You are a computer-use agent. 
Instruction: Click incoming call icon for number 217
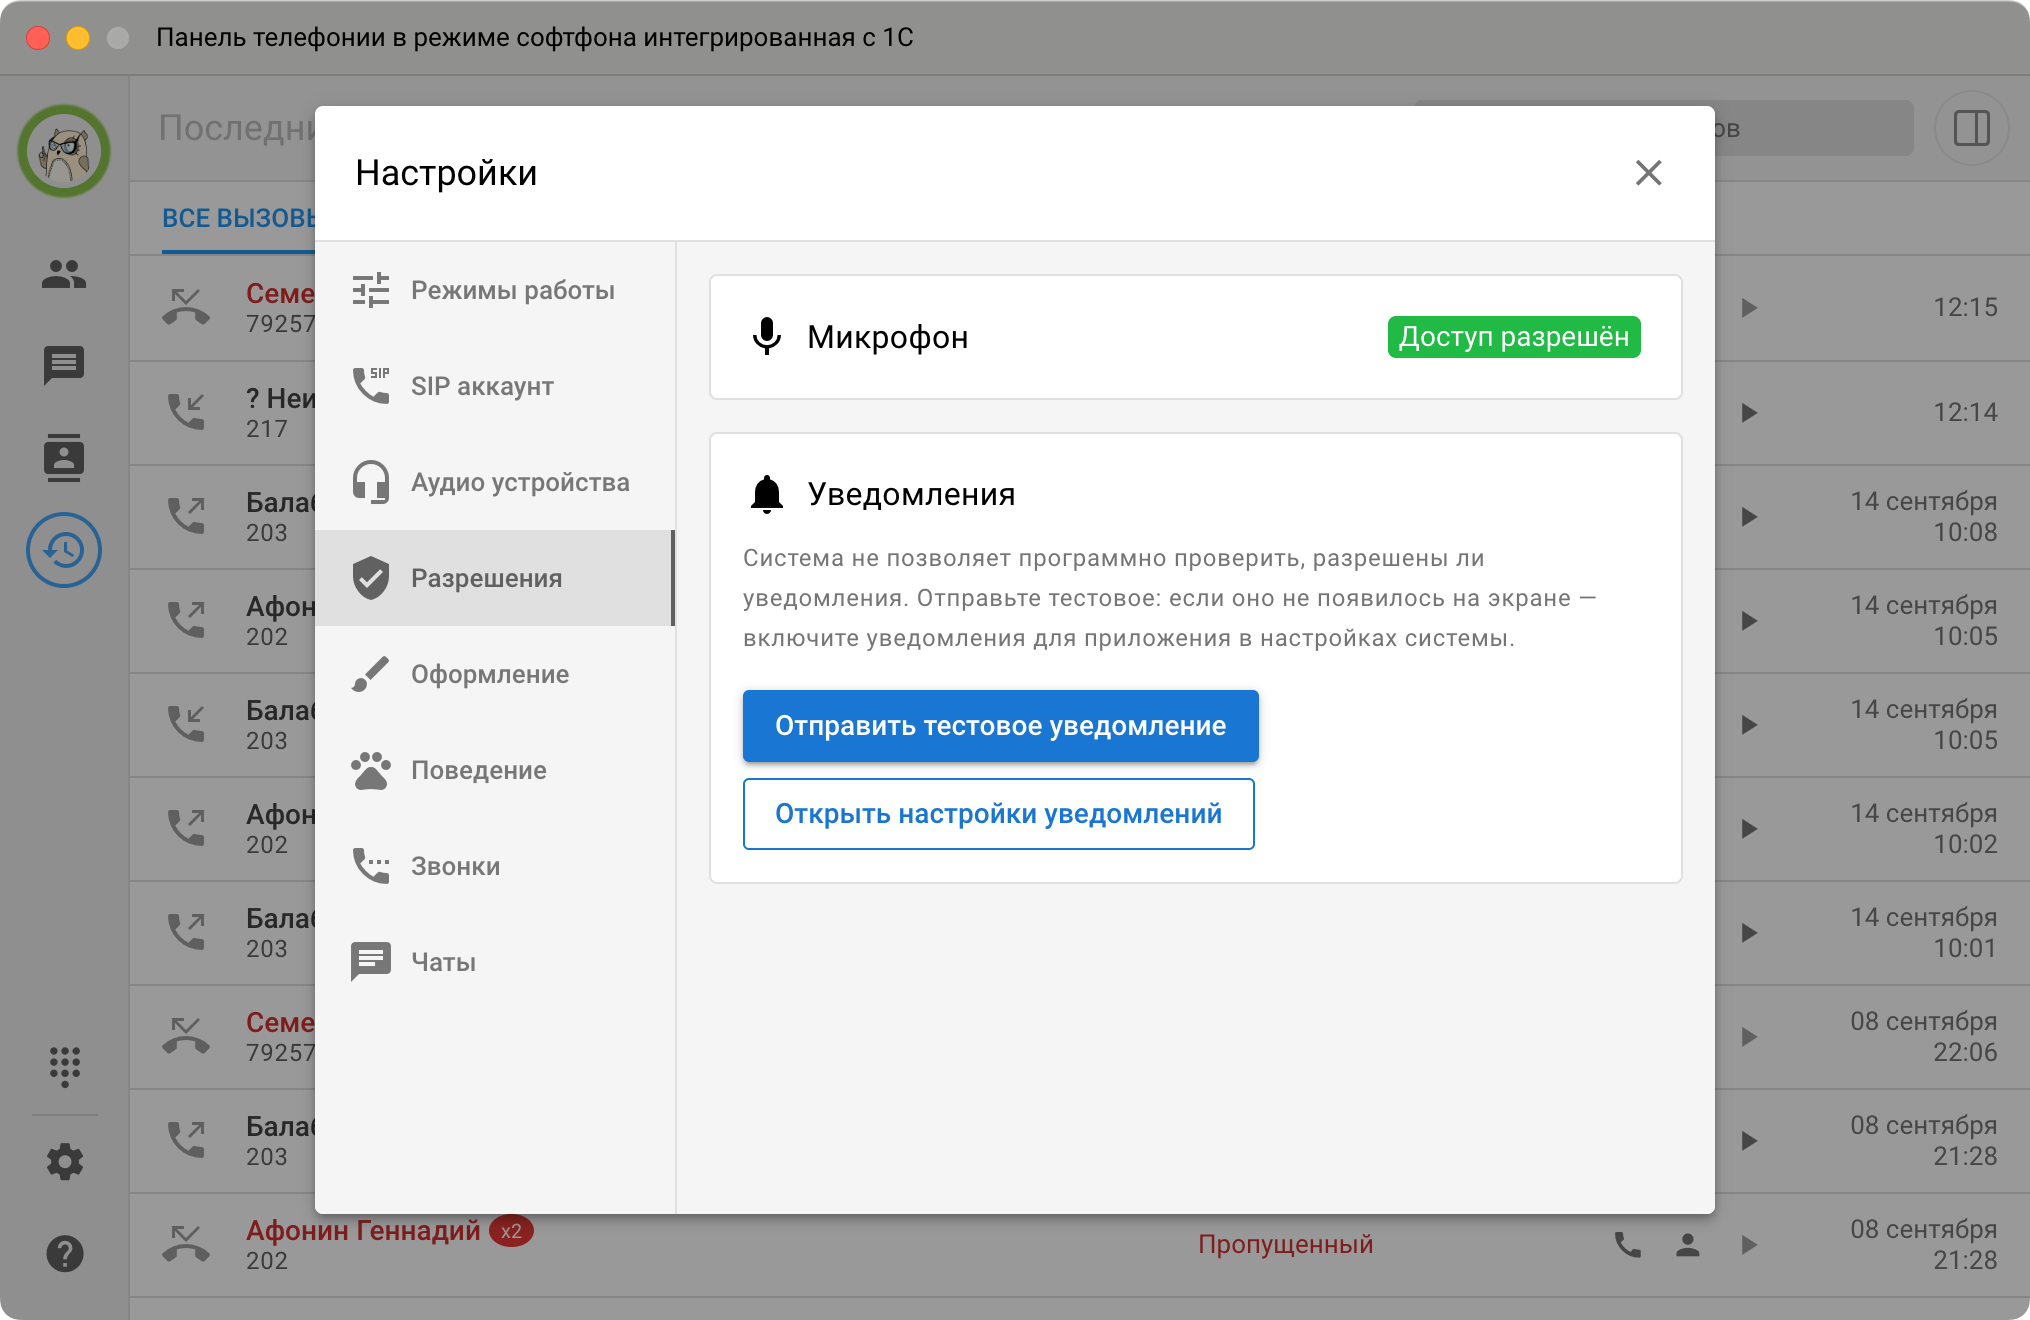[x=186, y=412]
